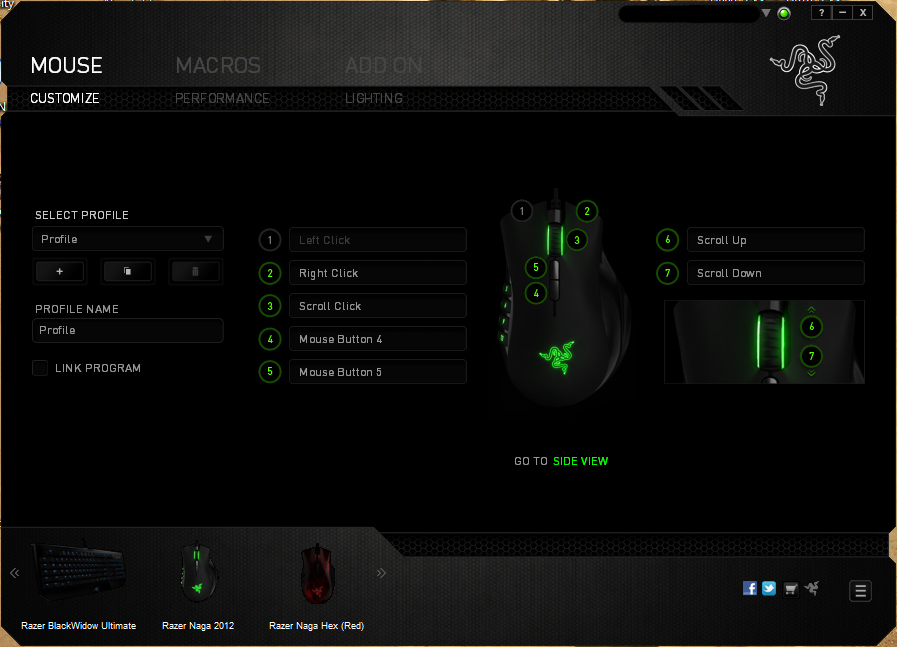Enable the Link Program checkbox
This screenshot has height=647, width=897.
click(x=40, y=368)
